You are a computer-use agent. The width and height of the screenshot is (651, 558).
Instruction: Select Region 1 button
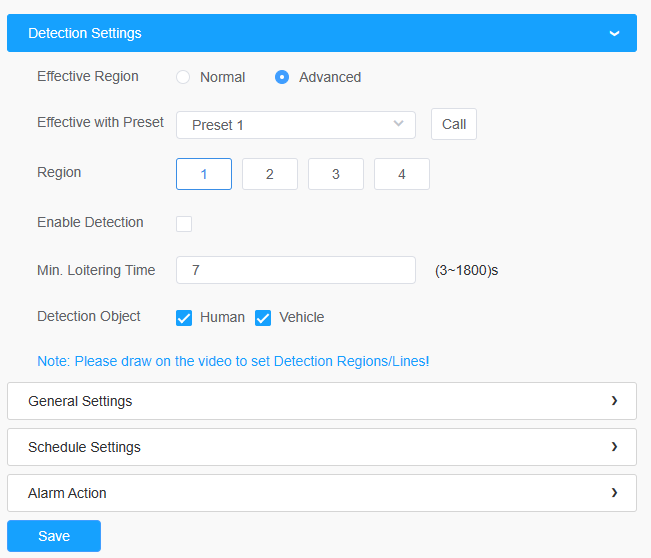204,174
